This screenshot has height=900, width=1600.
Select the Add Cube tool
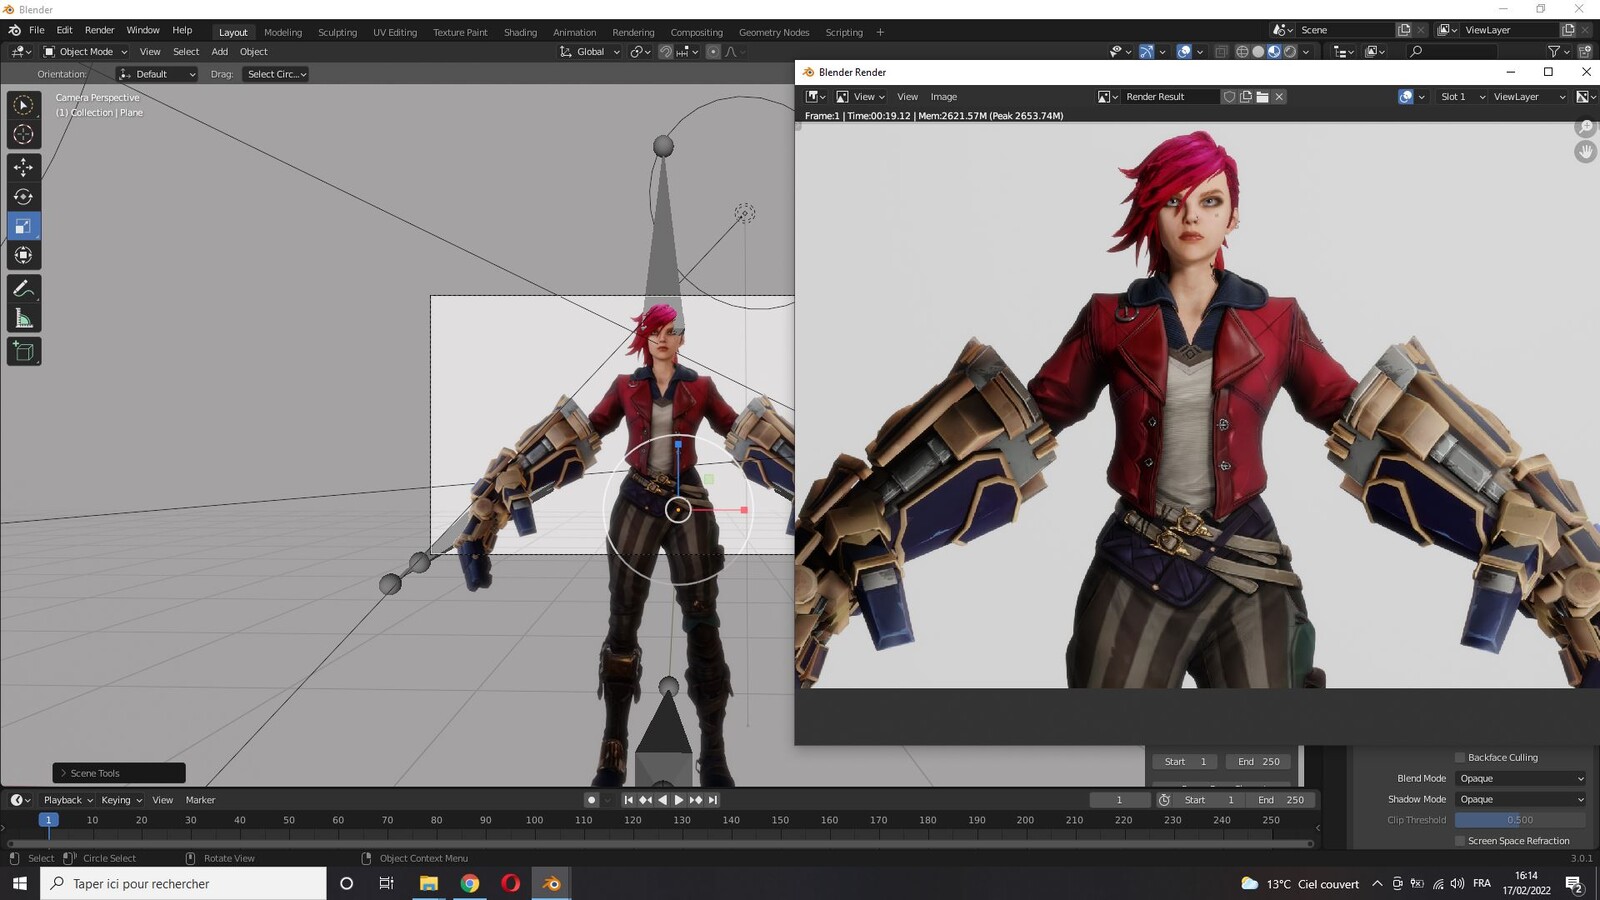[24, 351]
